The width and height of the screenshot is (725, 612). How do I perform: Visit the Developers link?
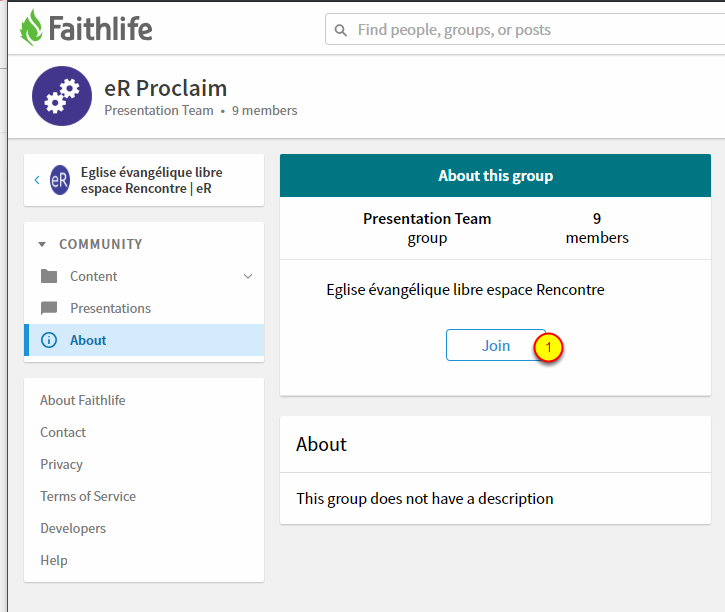(73, 529)
